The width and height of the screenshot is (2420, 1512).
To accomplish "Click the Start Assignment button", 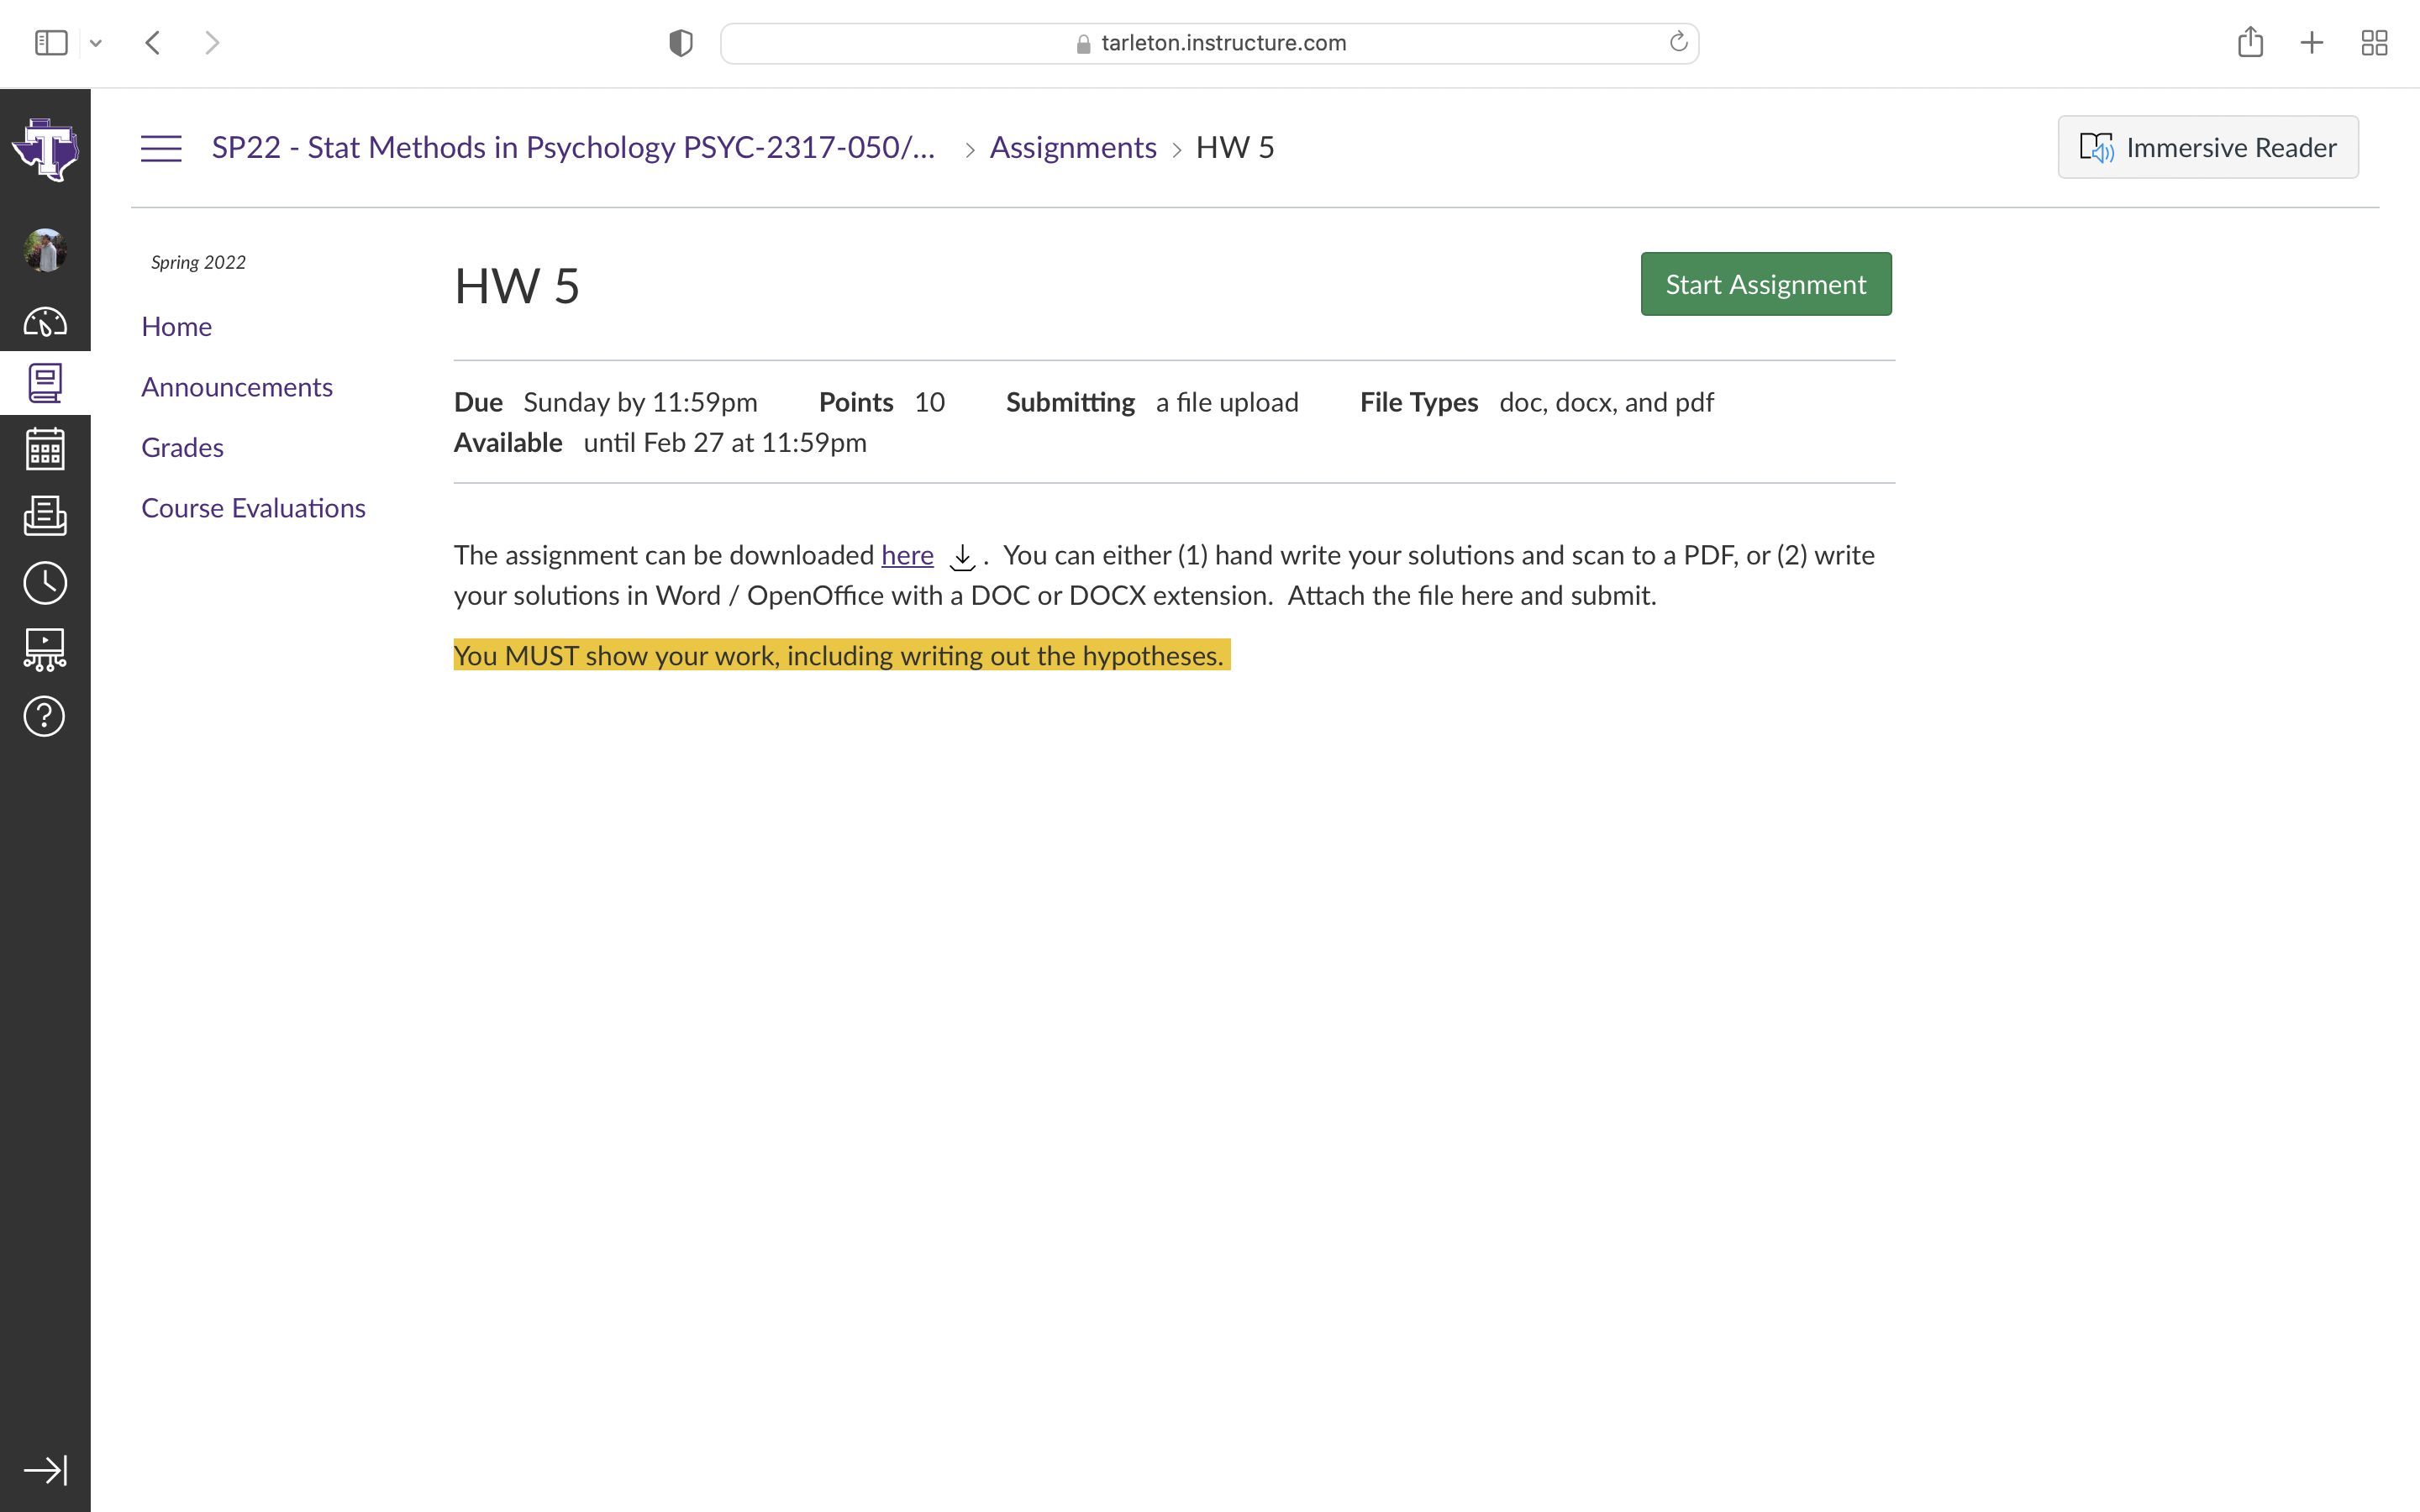I will pyautogui.click(x=1765, y=284).
